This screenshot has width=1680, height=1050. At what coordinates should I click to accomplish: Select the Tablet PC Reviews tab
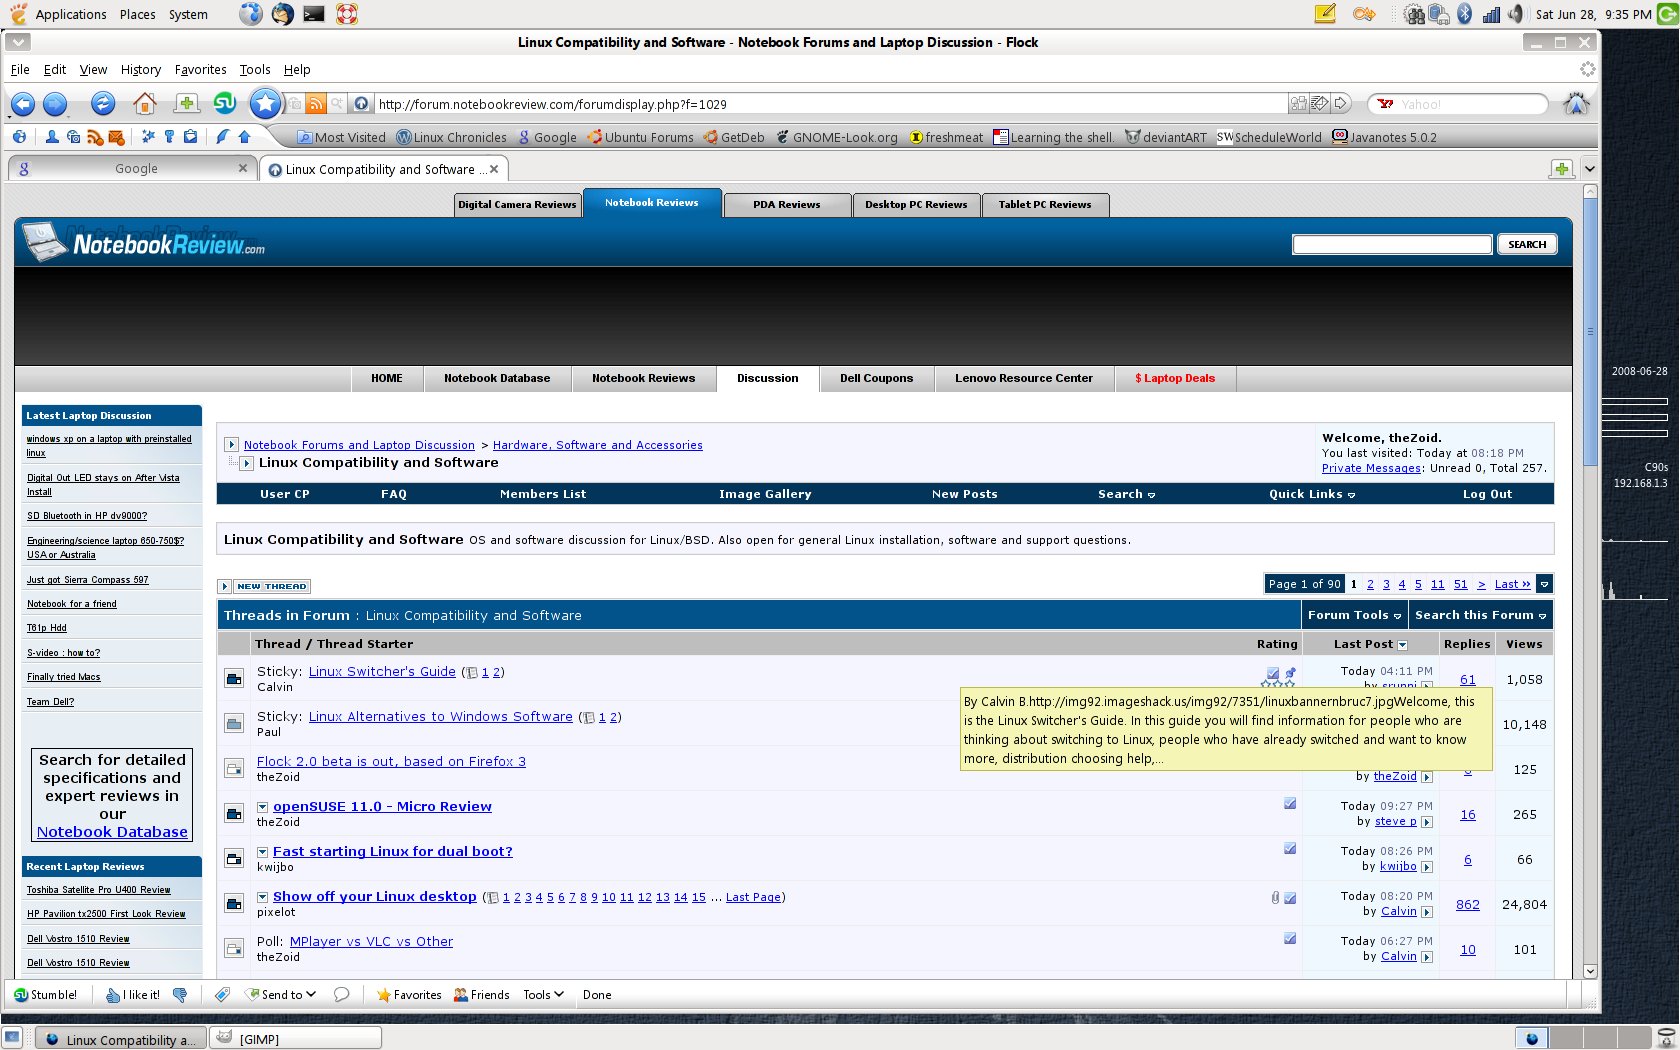(1045, 205)
